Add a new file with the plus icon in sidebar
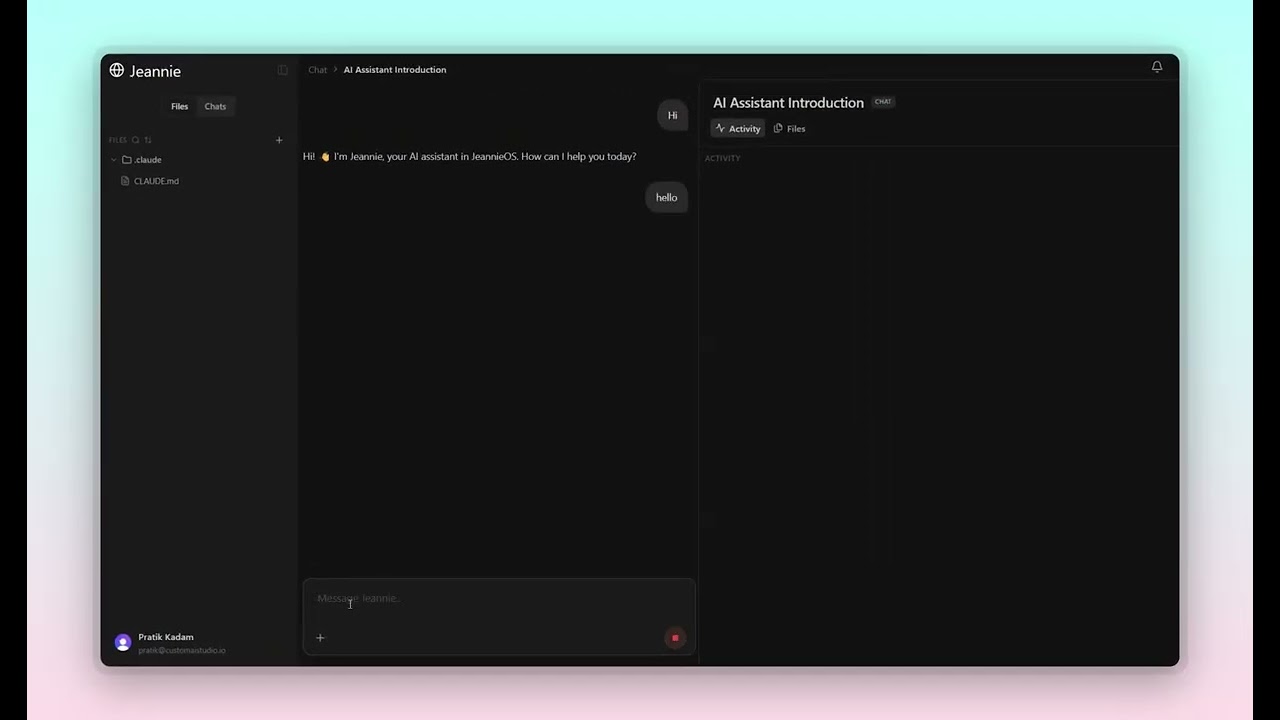This screenshot has width=1280, height=720. pyautogui.click(x=279, y=140)
